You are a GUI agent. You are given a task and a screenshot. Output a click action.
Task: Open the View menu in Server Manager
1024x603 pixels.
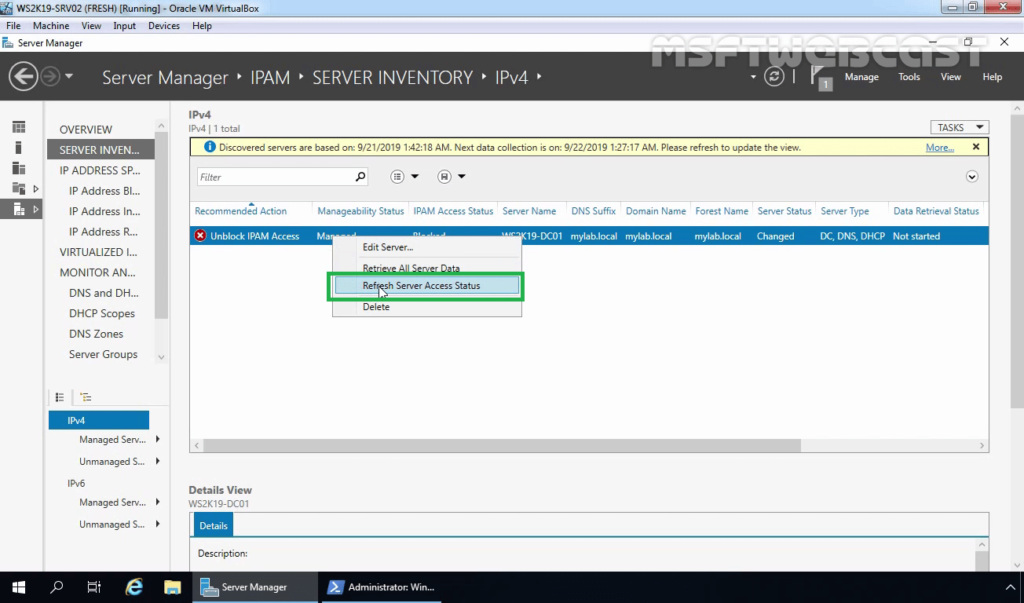(950, 76)
